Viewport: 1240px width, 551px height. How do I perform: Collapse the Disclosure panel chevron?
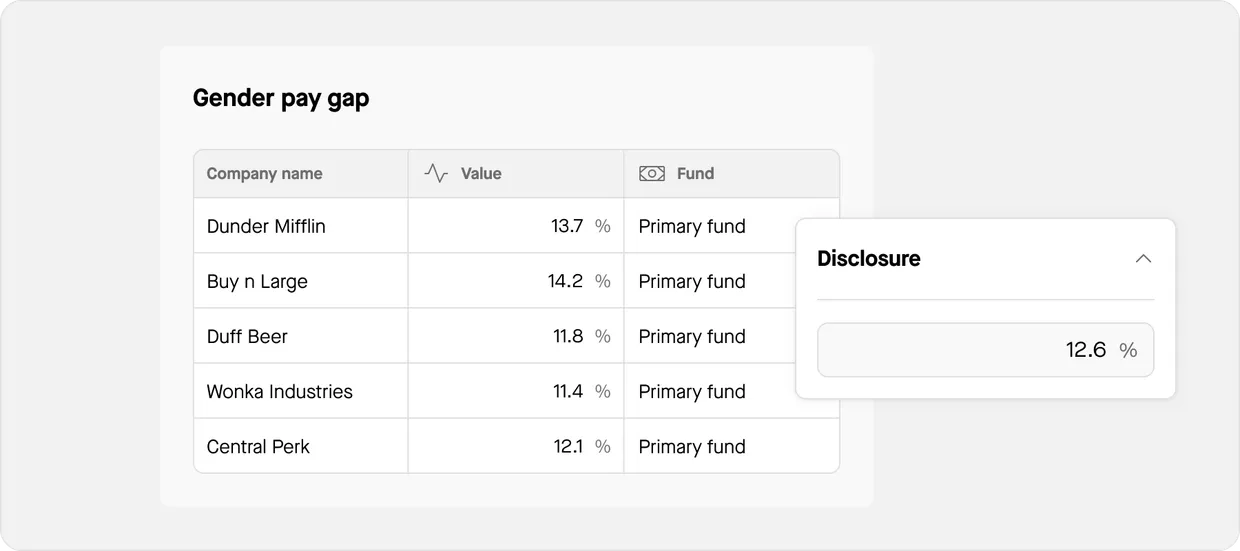click(x=1143, y=258)
